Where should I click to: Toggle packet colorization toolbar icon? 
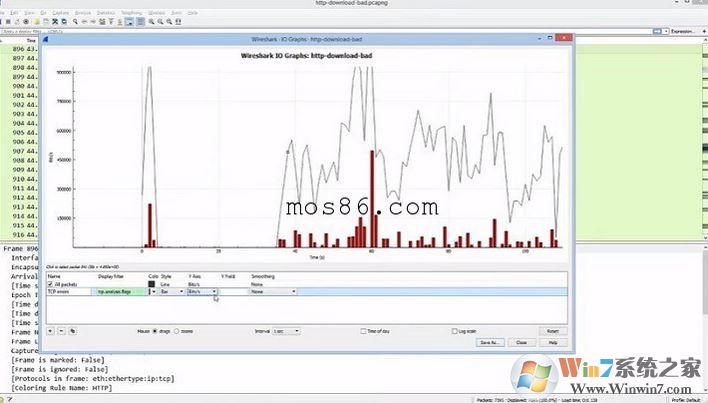[140, 22]
